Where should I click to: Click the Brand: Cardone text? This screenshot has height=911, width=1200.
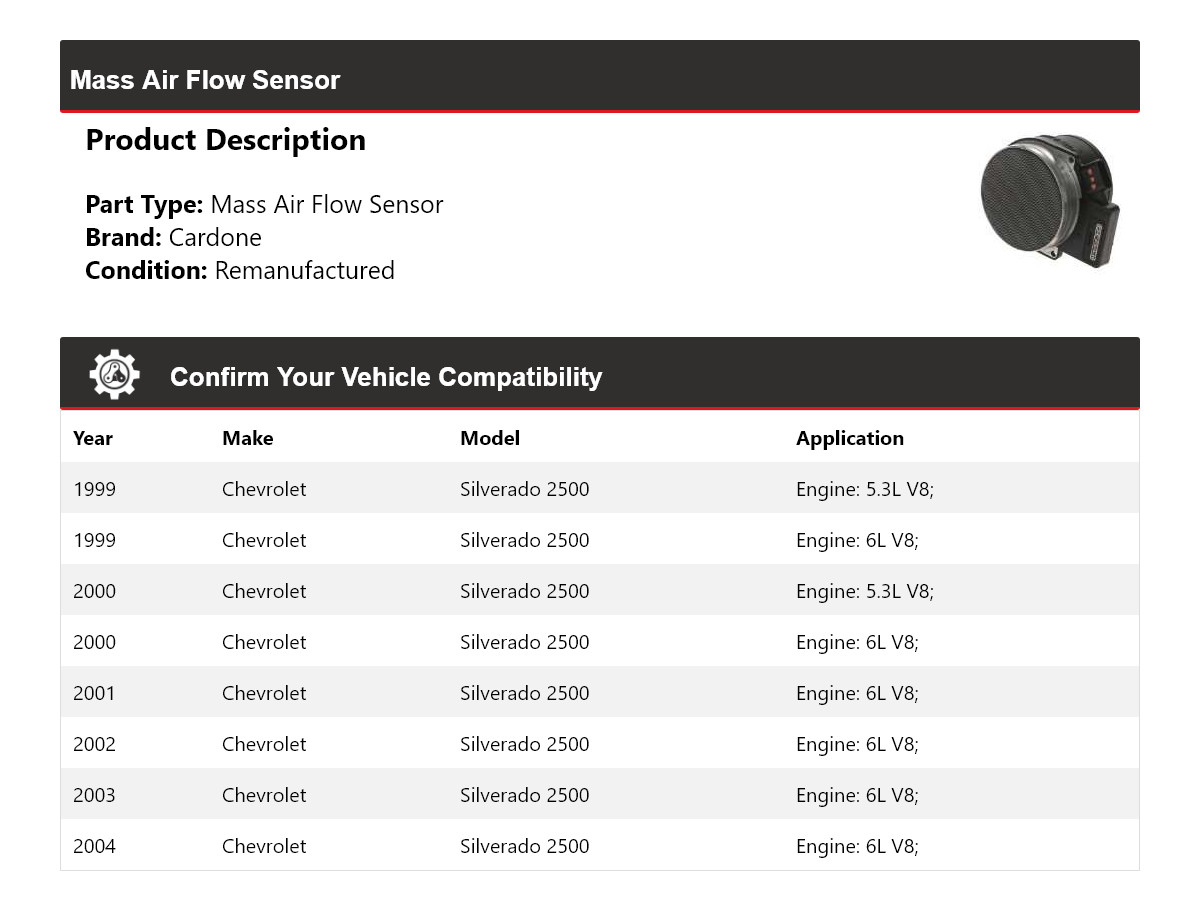[x=173, y=238]
